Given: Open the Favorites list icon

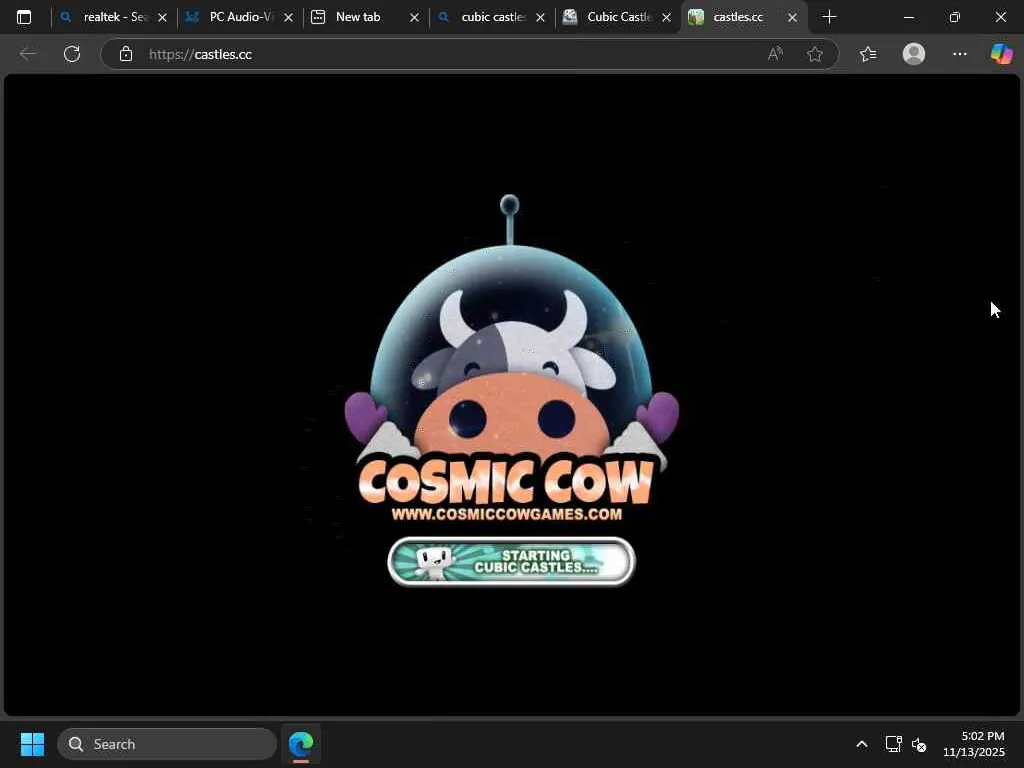Looking at the screenshot, I should tap(868, 54).
